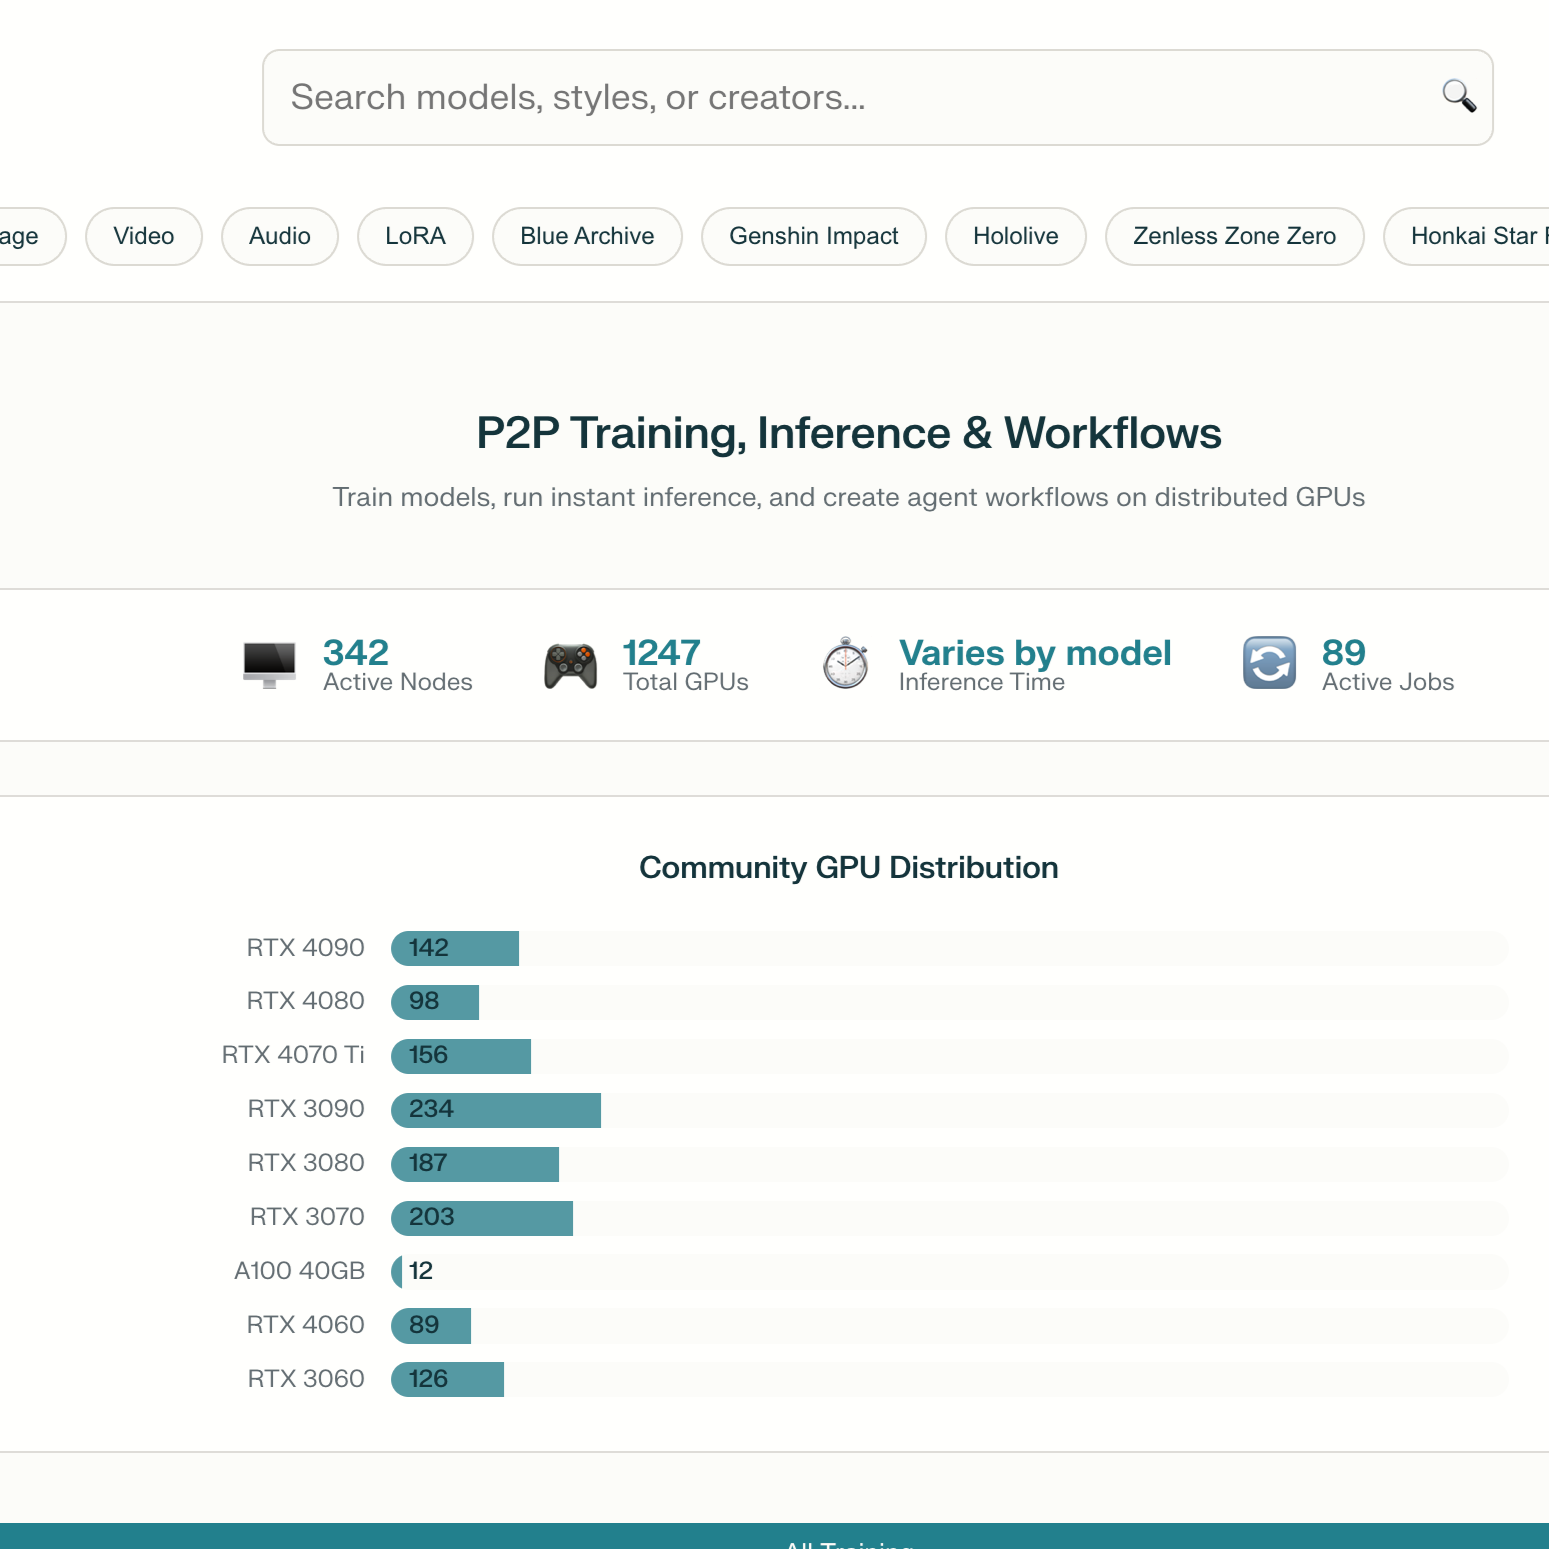Click the 'Total GPUs' label
This screenshot has height=1549, width=1549.
click(x=686, y=682)
